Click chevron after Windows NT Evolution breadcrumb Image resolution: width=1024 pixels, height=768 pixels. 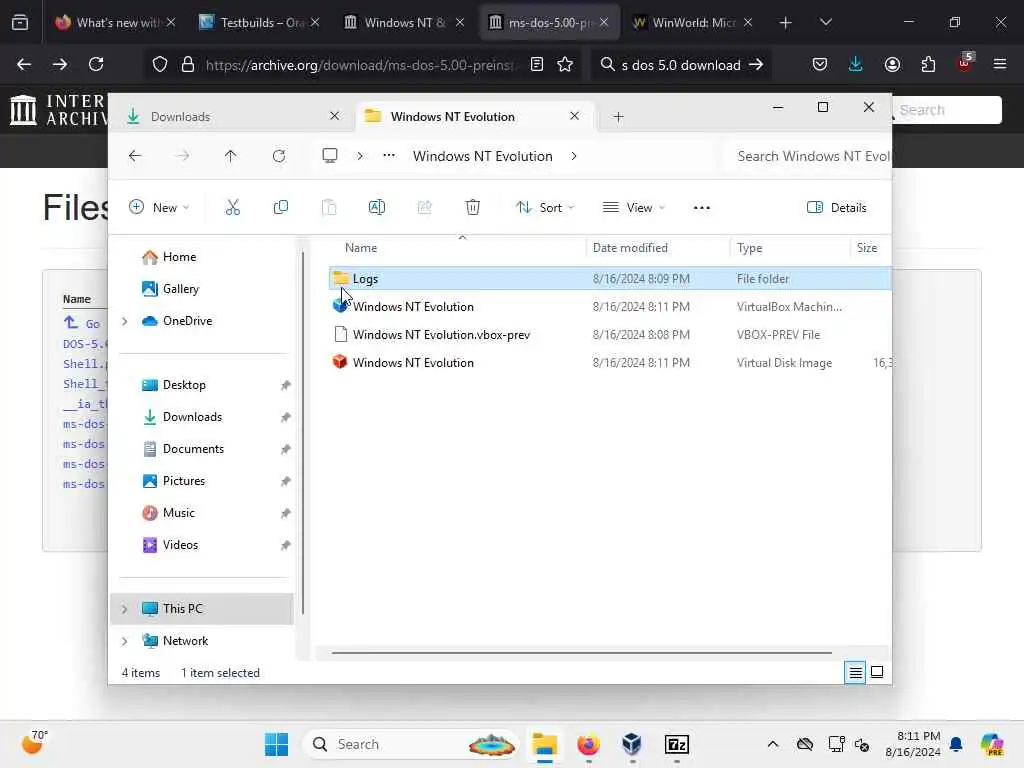pyautogui.click(x=573, y=156)
